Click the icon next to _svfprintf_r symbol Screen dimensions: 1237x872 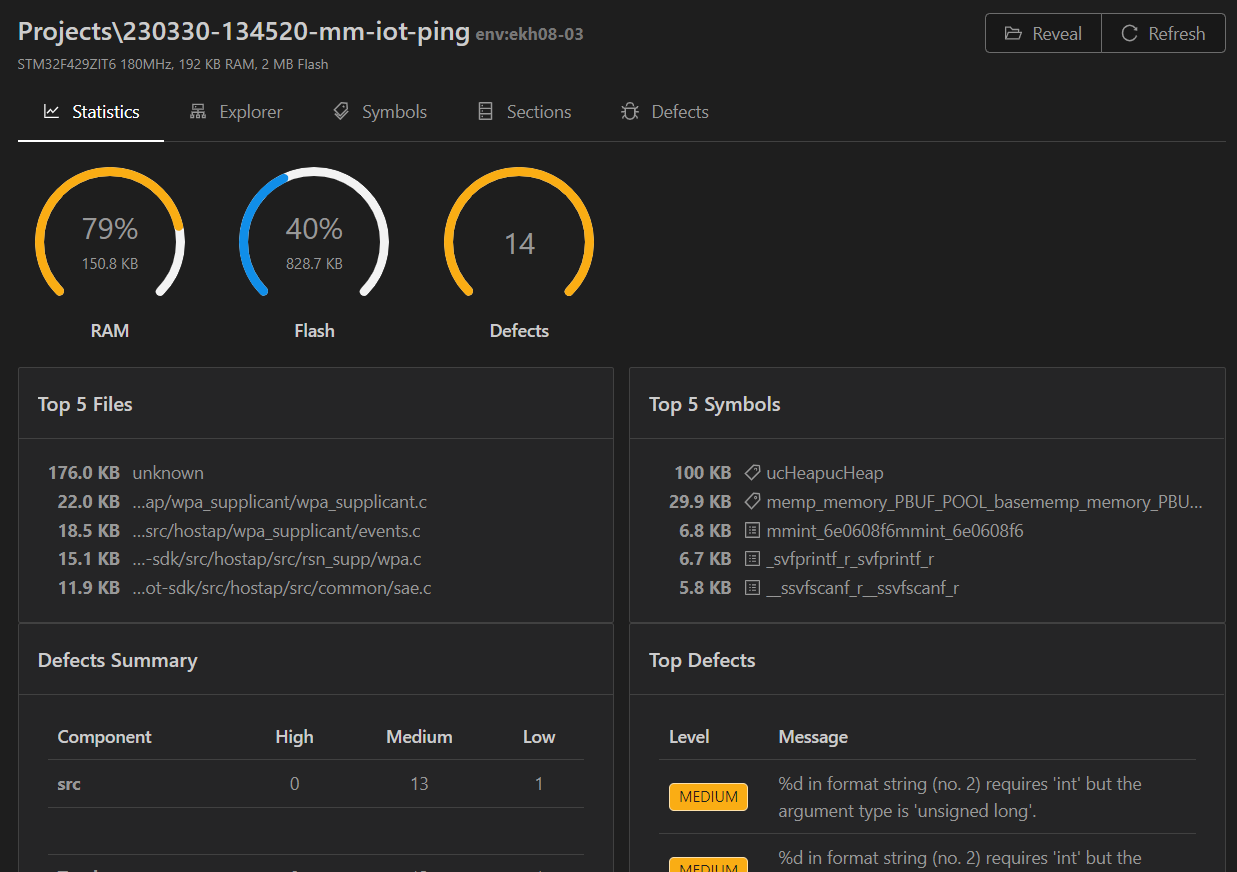pyautogui.click(x=752, y=559)
